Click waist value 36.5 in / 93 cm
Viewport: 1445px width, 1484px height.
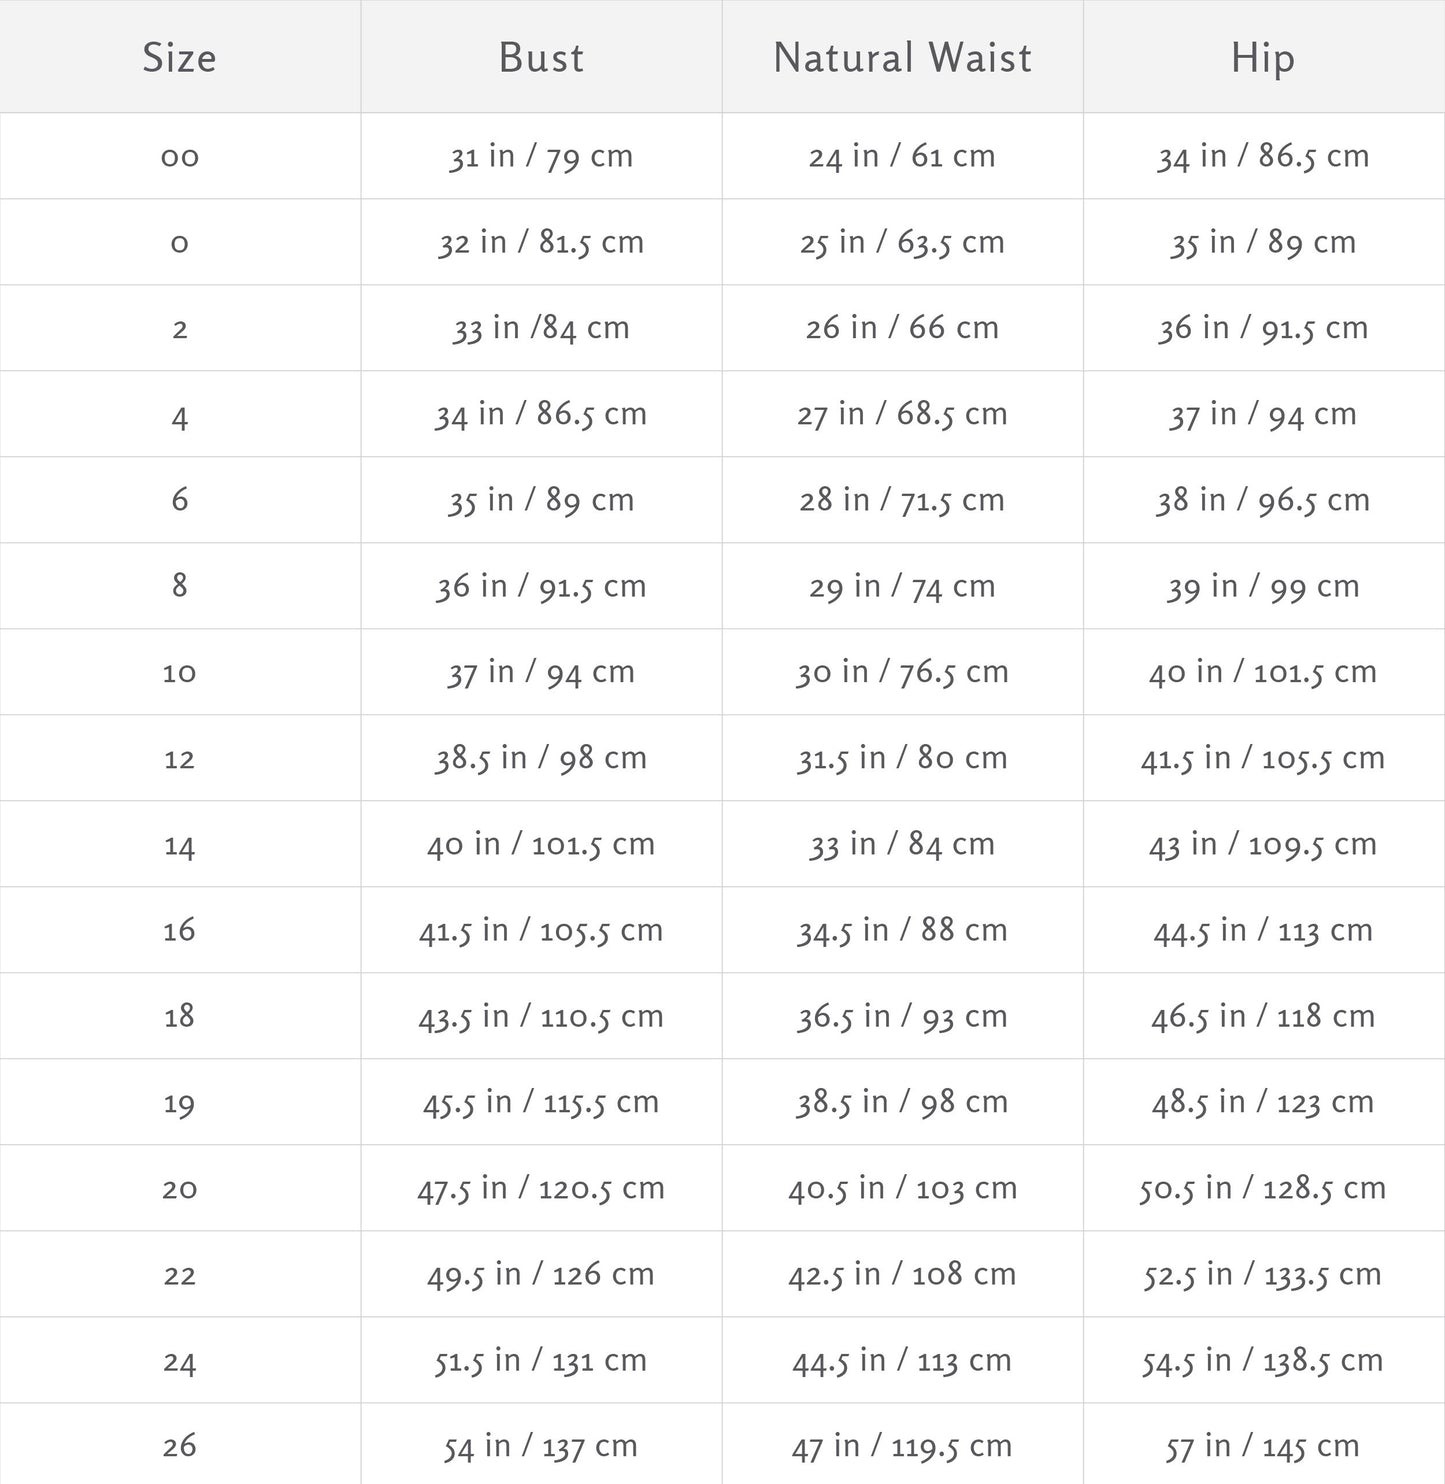tap(902, 1016)
